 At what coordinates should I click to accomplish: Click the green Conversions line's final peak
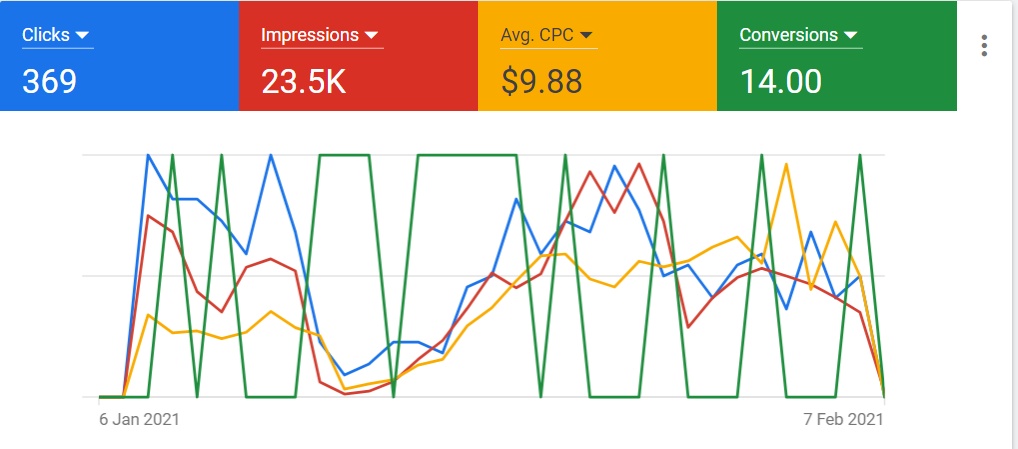[x=860, y=155]
